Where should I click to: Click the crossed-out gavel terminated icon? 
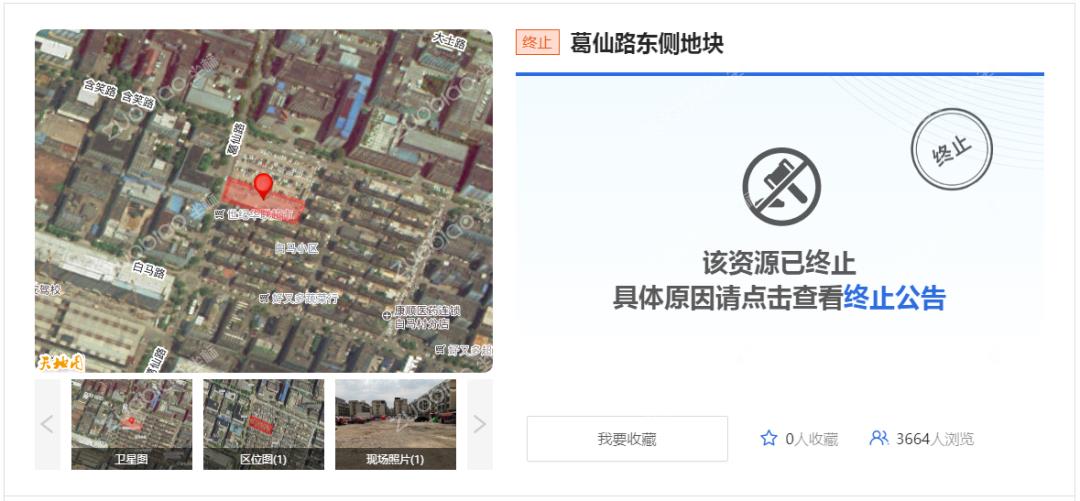tap(781, 186)
